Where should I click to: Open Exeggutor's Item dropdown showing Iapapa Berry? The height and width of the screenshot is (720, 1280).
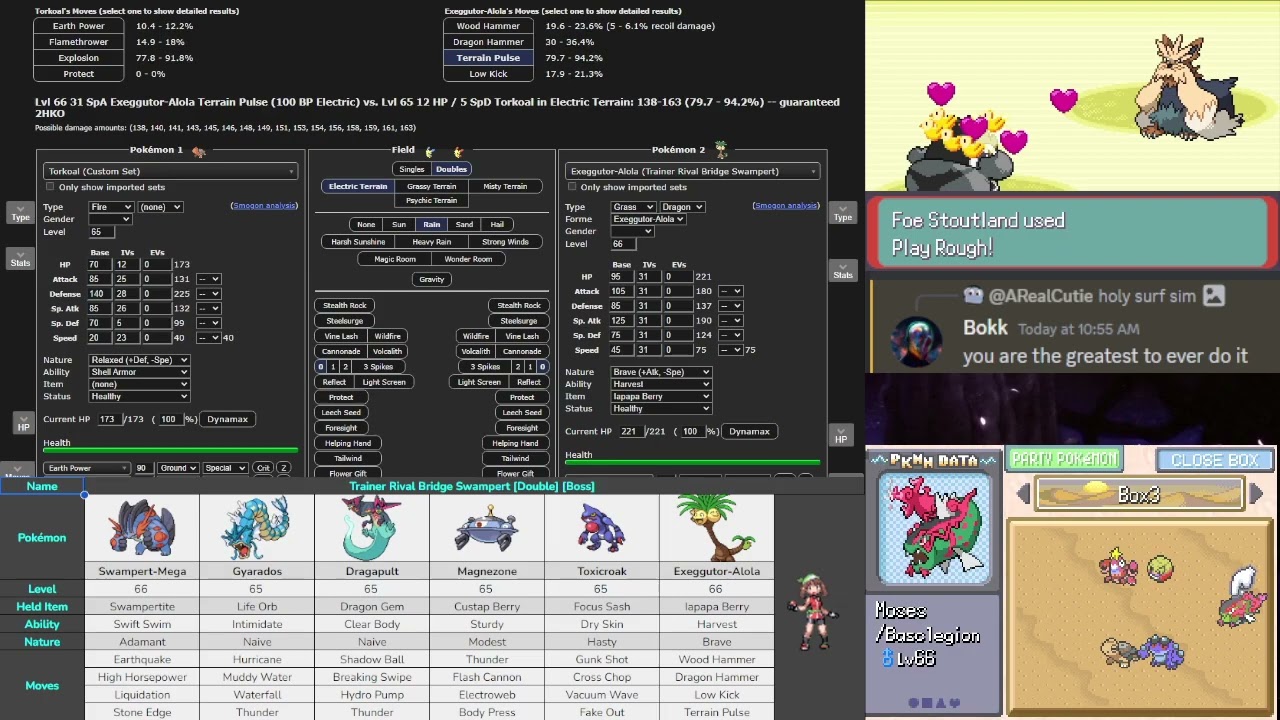click(x=661, y=396)
